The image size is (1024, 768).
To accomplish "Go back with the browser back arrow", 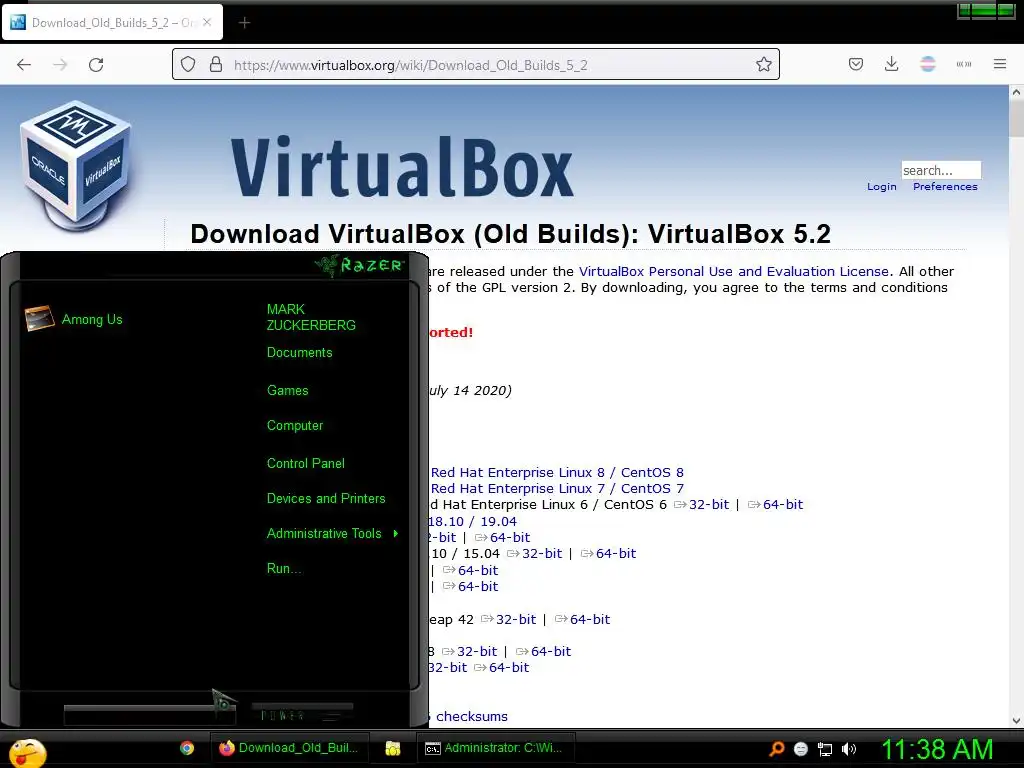I will 24,65.
